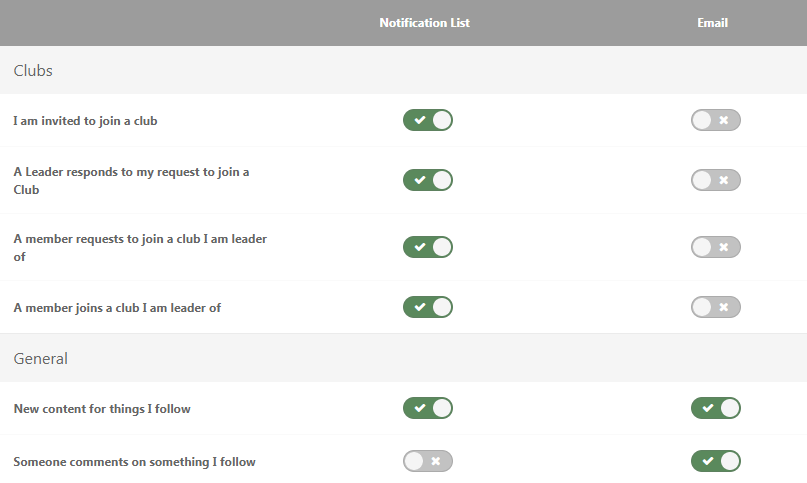
Task: Toggle notification list for member join requests
Action: (x=427, y=247)
